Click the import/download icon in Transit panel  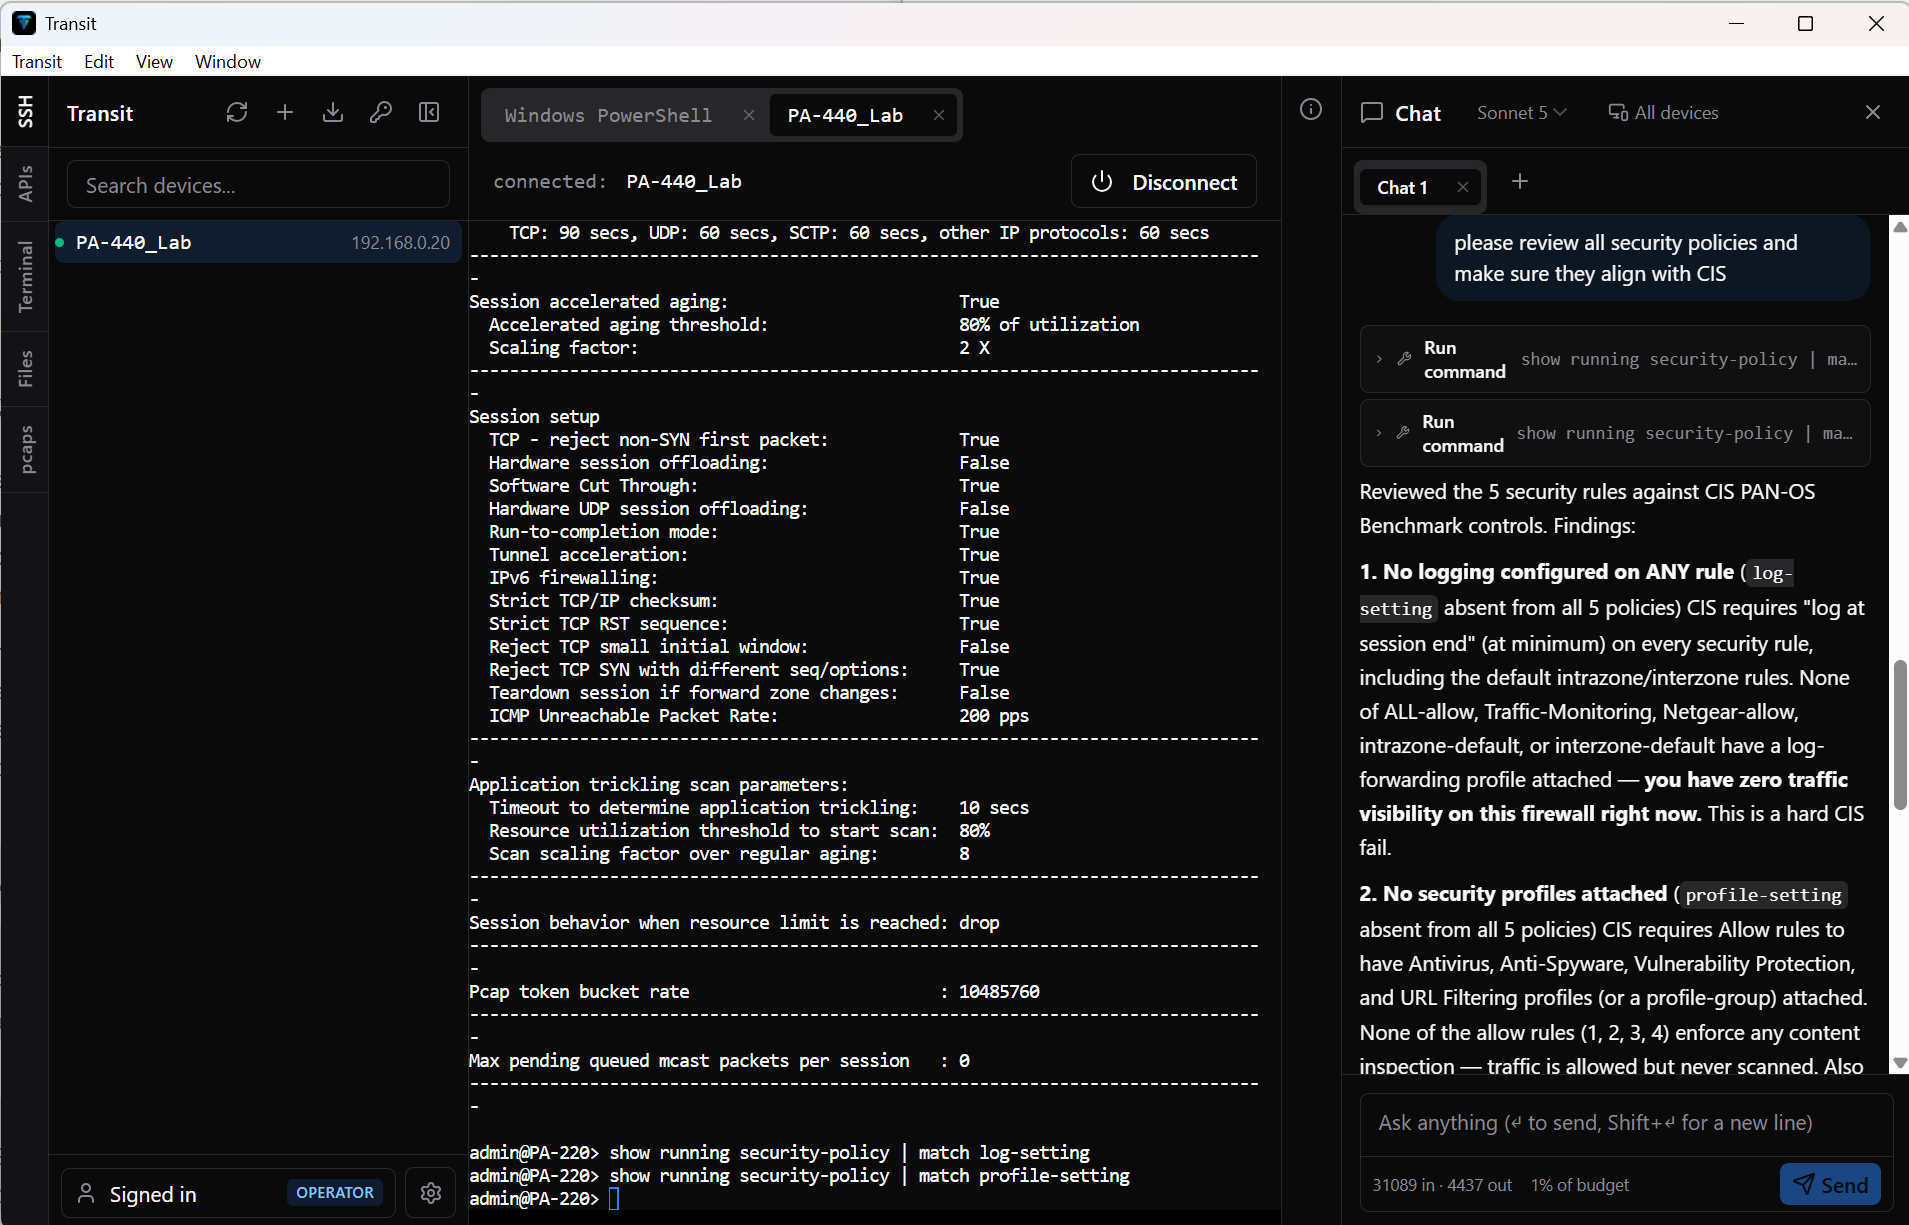(x=333, y=113)
